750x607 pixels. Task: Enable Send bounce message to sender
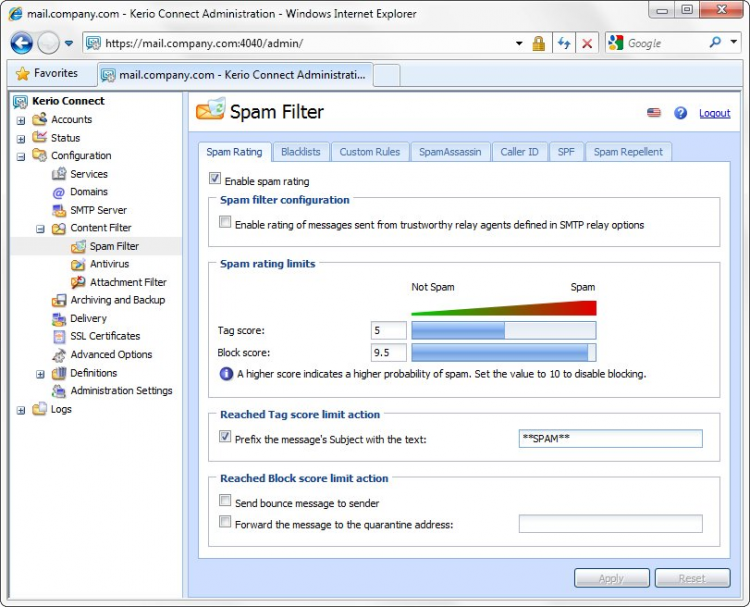click(x=225, y=500)
